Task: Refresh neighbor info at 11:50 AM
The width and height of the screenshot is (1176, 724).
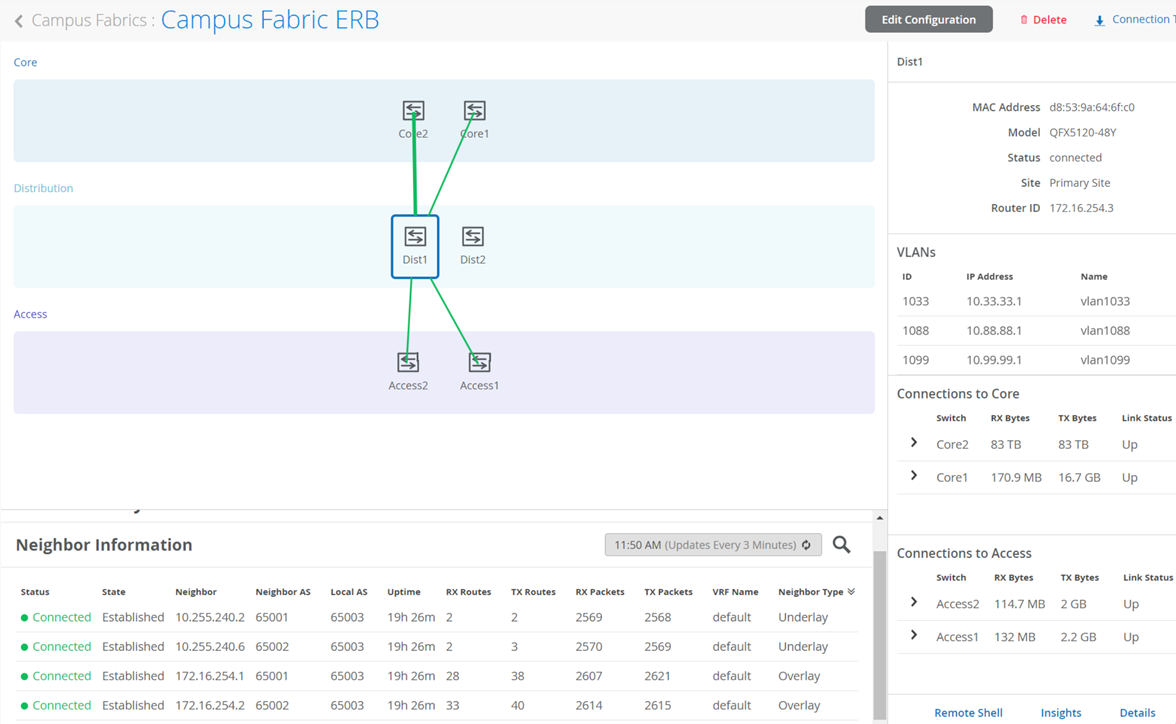Action: 806,545
